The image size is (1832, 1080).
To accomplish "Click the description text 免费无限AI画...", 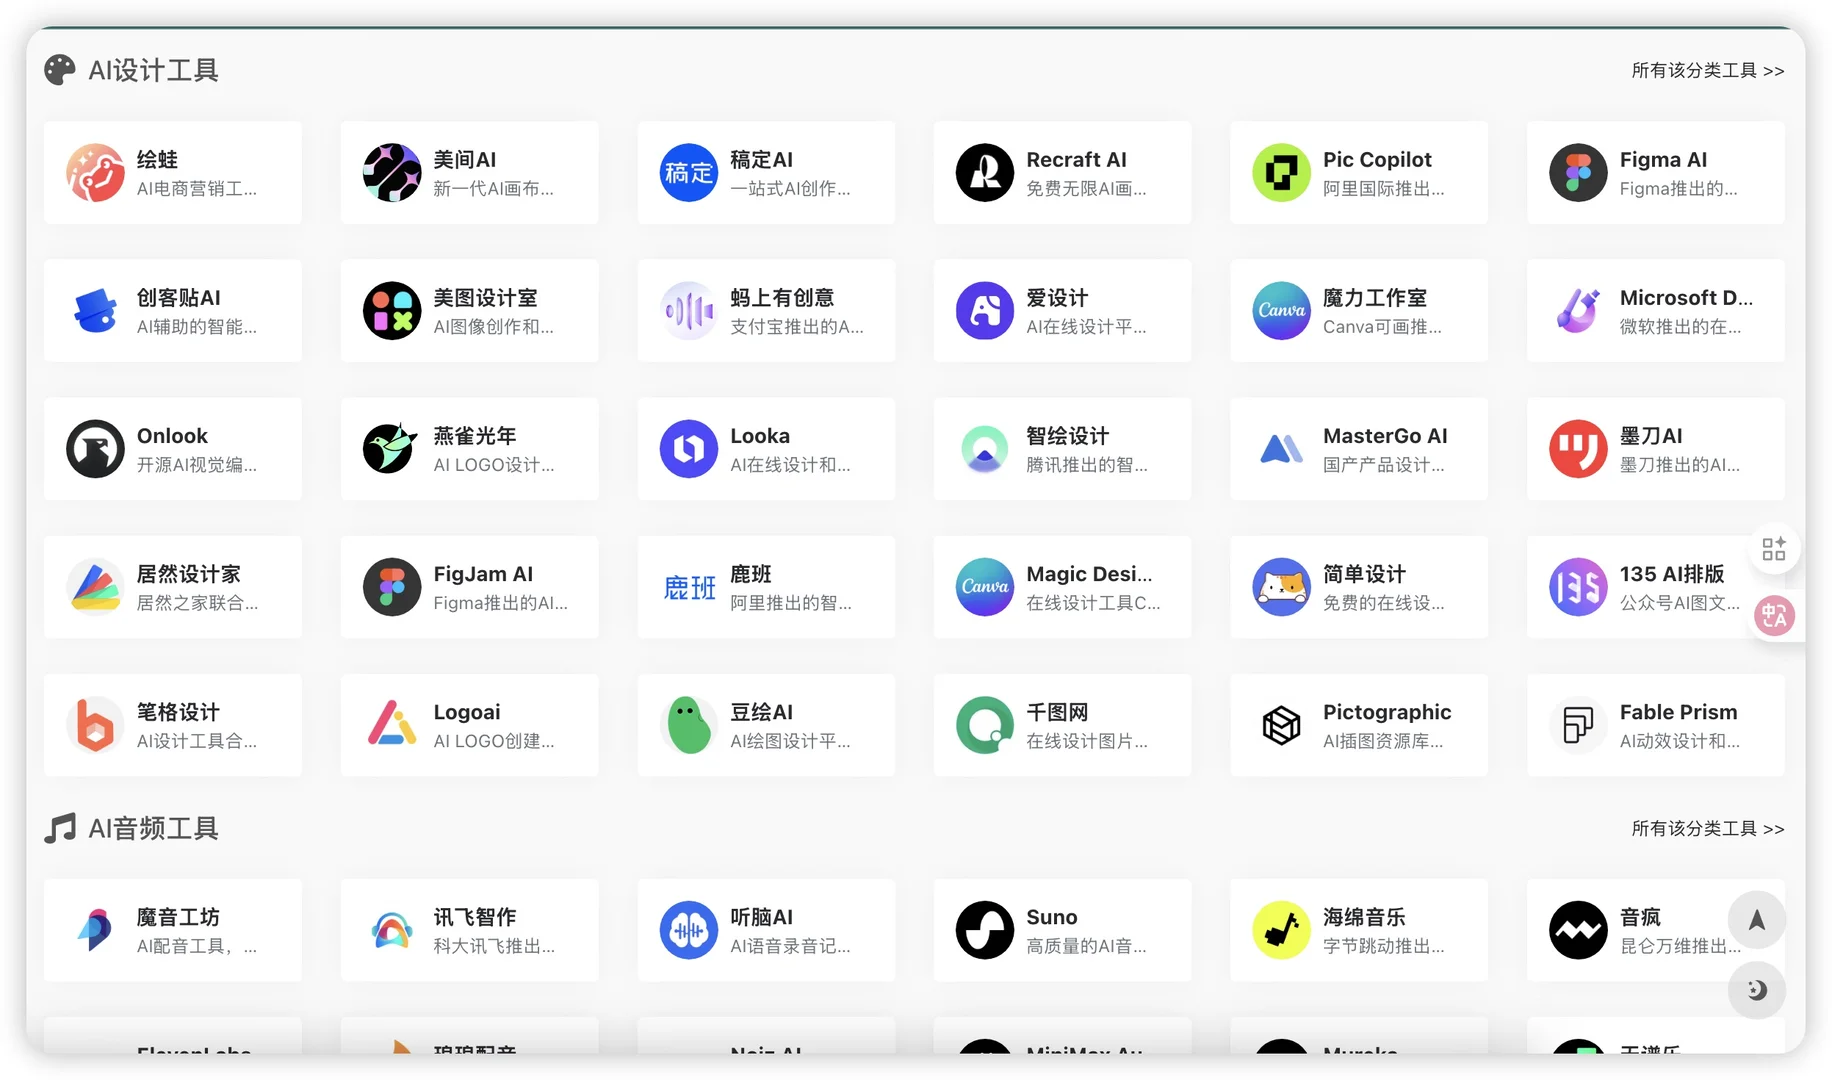I will [x=1086, y=189].
